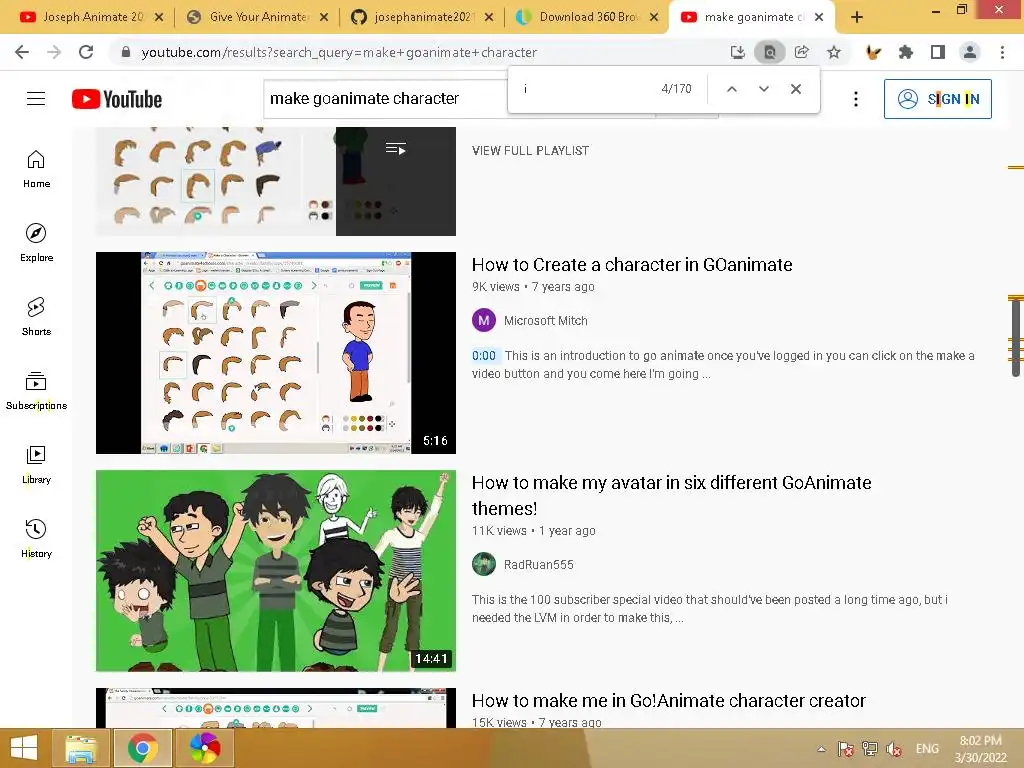
Task: Open the YouTube hamburger guide menu
Action: (x=36, y=99)
